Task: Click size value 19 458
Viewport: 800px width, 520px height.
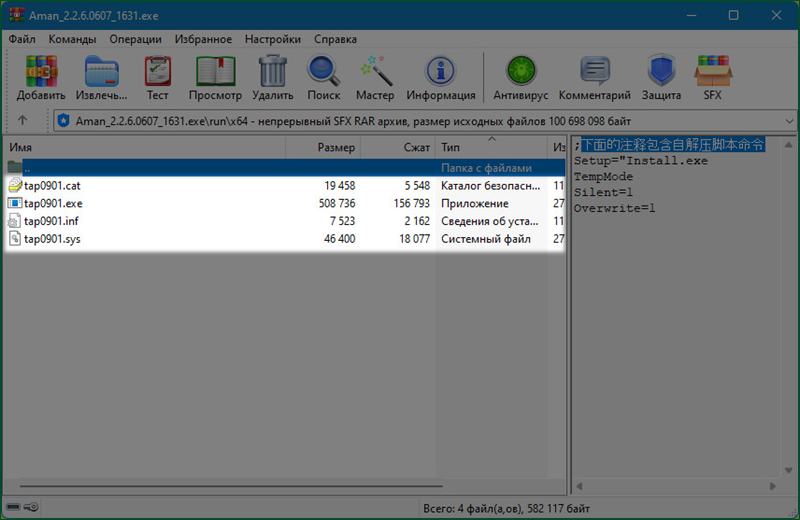Action: (340, 185)
